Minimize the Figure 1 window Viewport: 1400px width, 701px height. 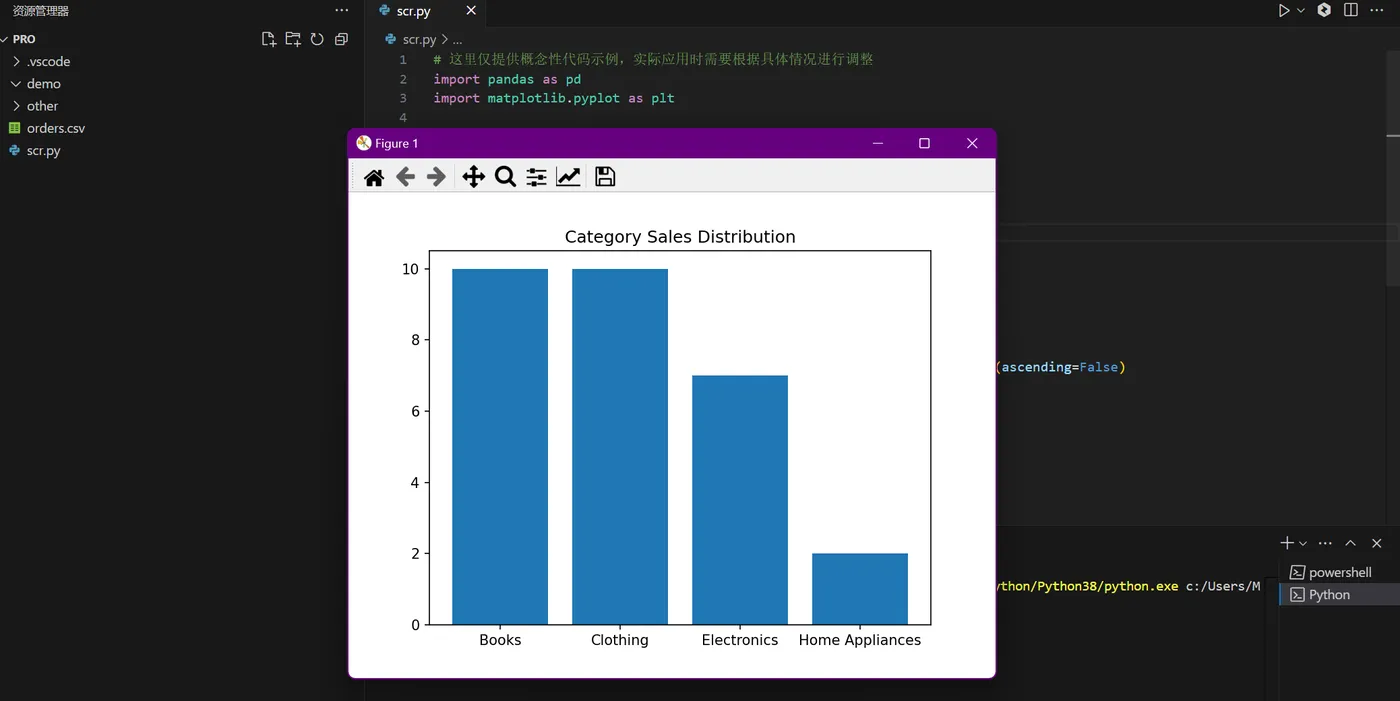click(878, 143)
